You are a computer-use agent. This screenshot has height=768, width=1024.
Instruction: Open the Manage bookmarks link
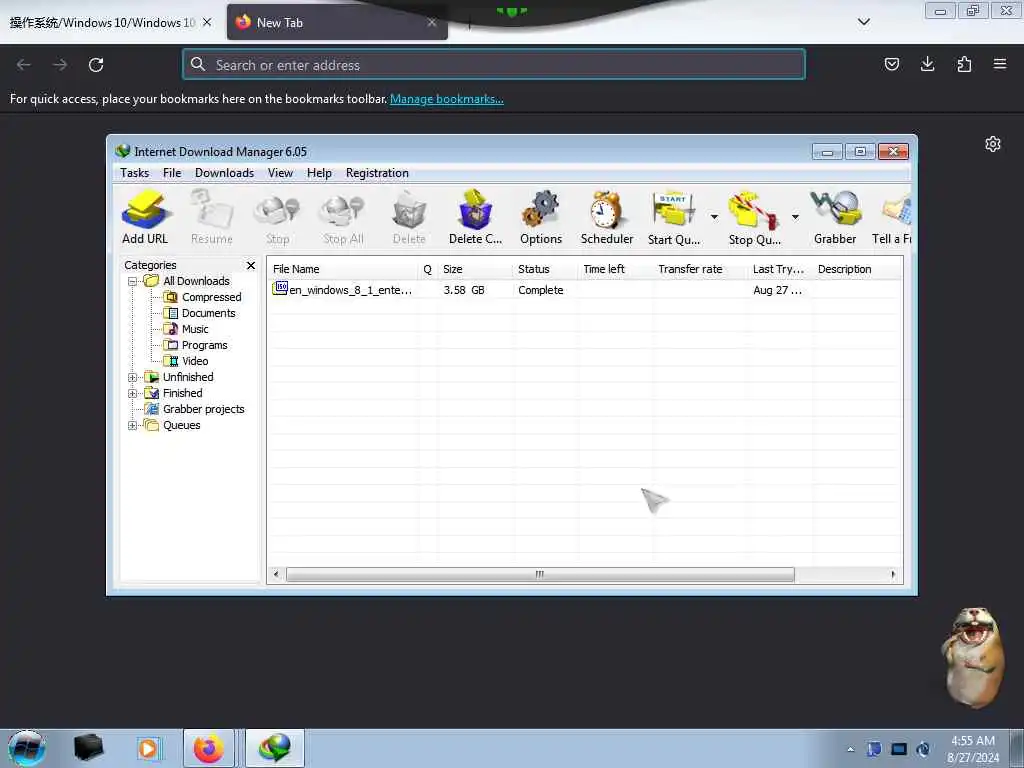tap(447, 99)
